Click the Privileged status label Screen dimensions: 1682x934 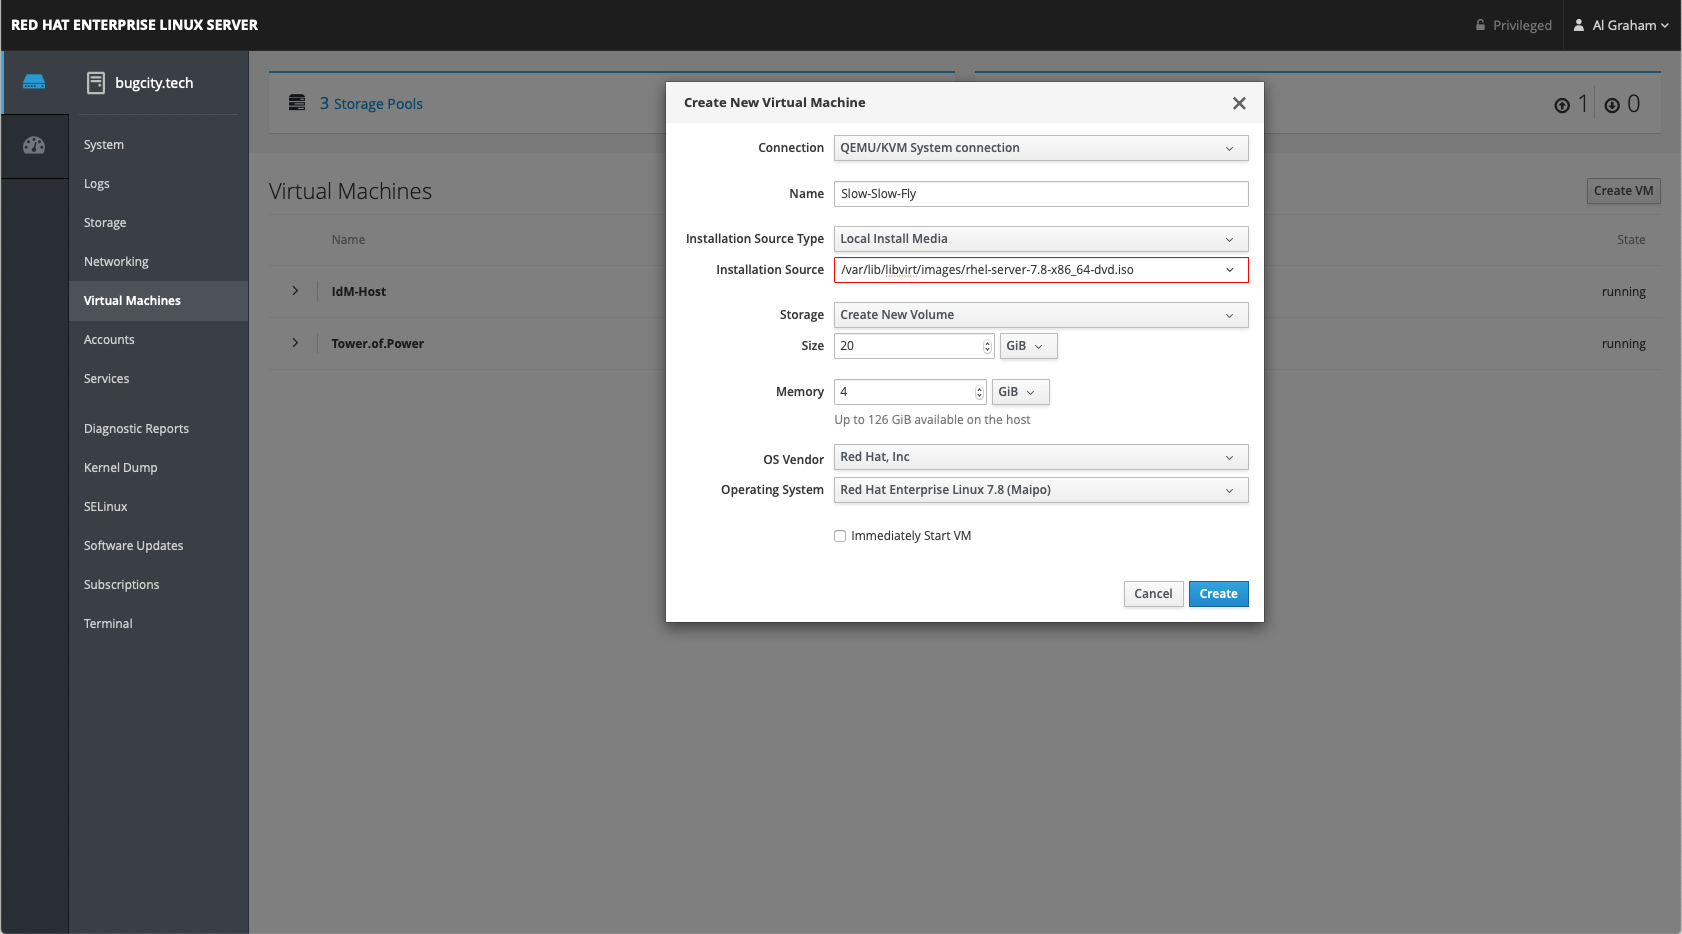coord(1522,26)
